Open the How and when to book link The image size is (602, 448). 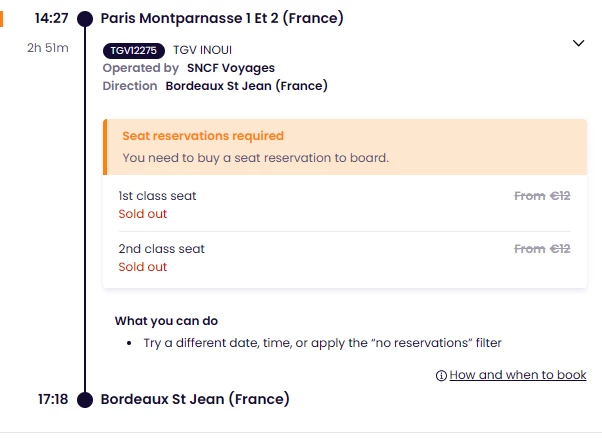click(x=517, y=376)
